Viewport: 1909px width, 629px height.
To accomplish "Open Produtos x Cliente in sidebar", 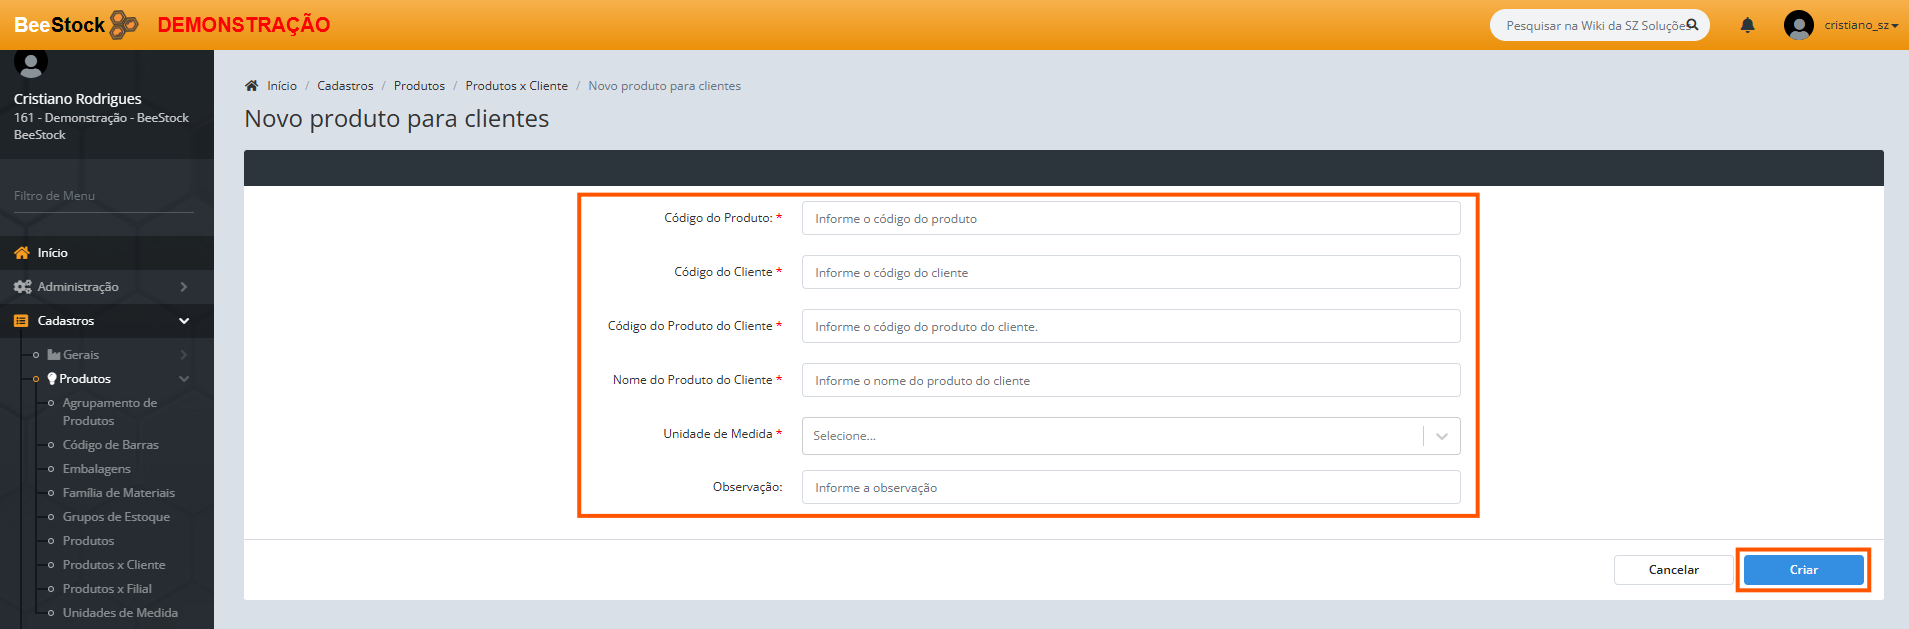I will 114,565.
